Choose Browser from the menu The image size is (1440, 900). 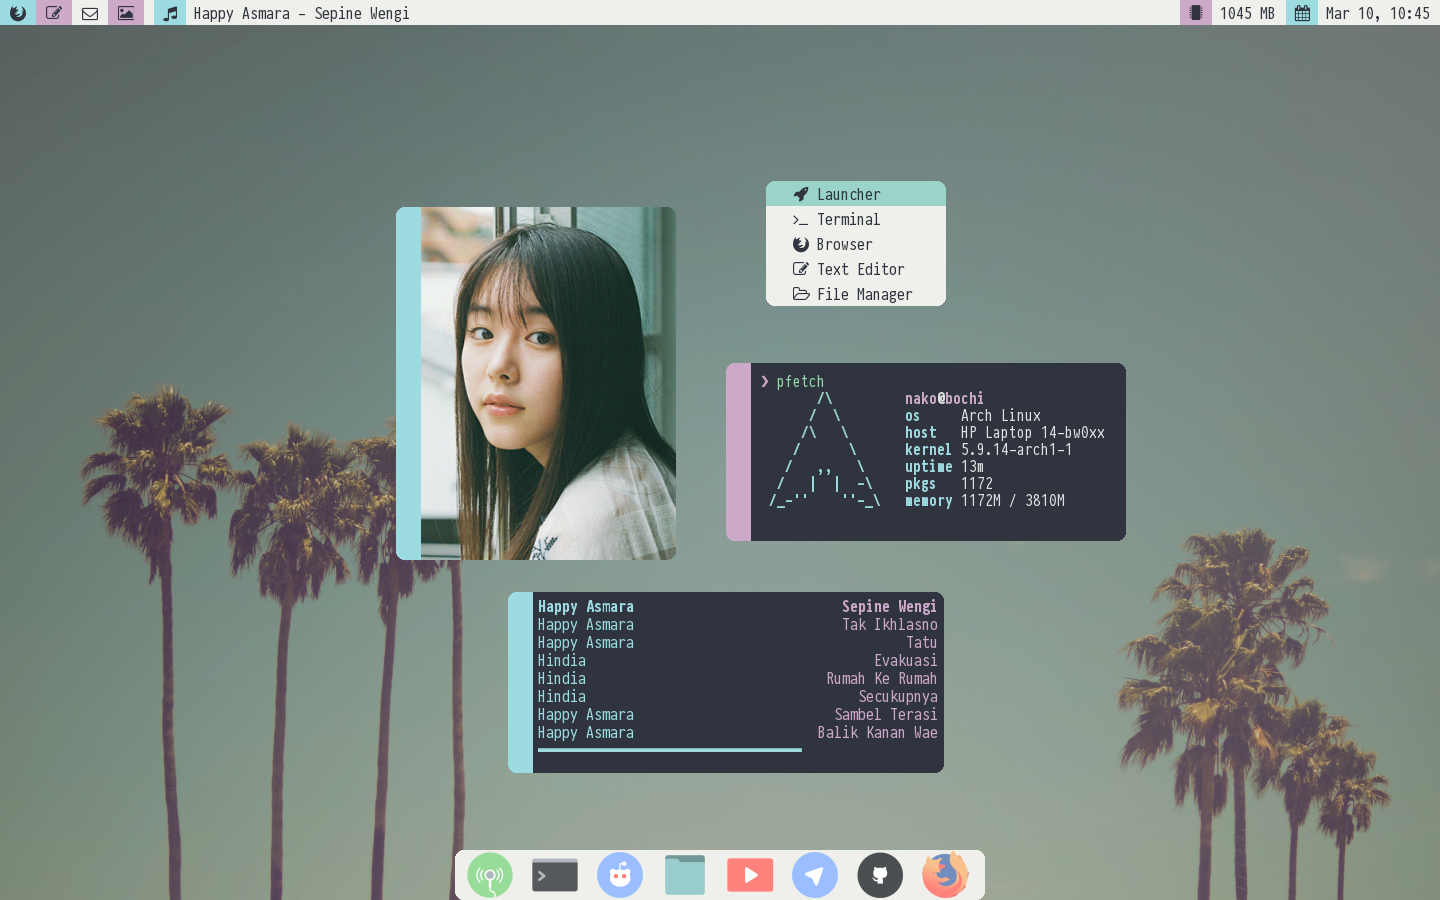point(856,244)
